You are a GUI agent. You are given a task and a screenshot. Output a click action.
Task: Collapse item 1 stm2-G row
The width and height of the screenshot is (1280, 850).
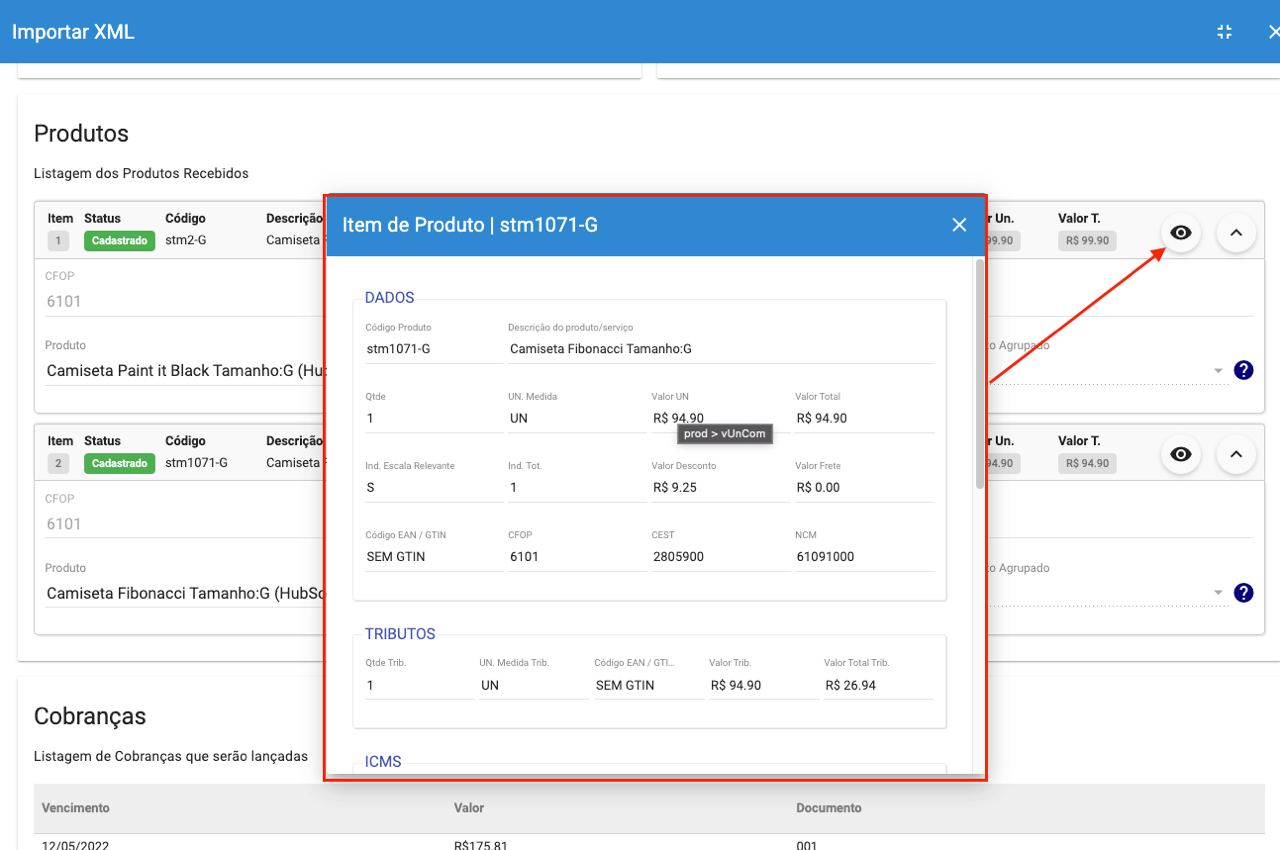1236,232
